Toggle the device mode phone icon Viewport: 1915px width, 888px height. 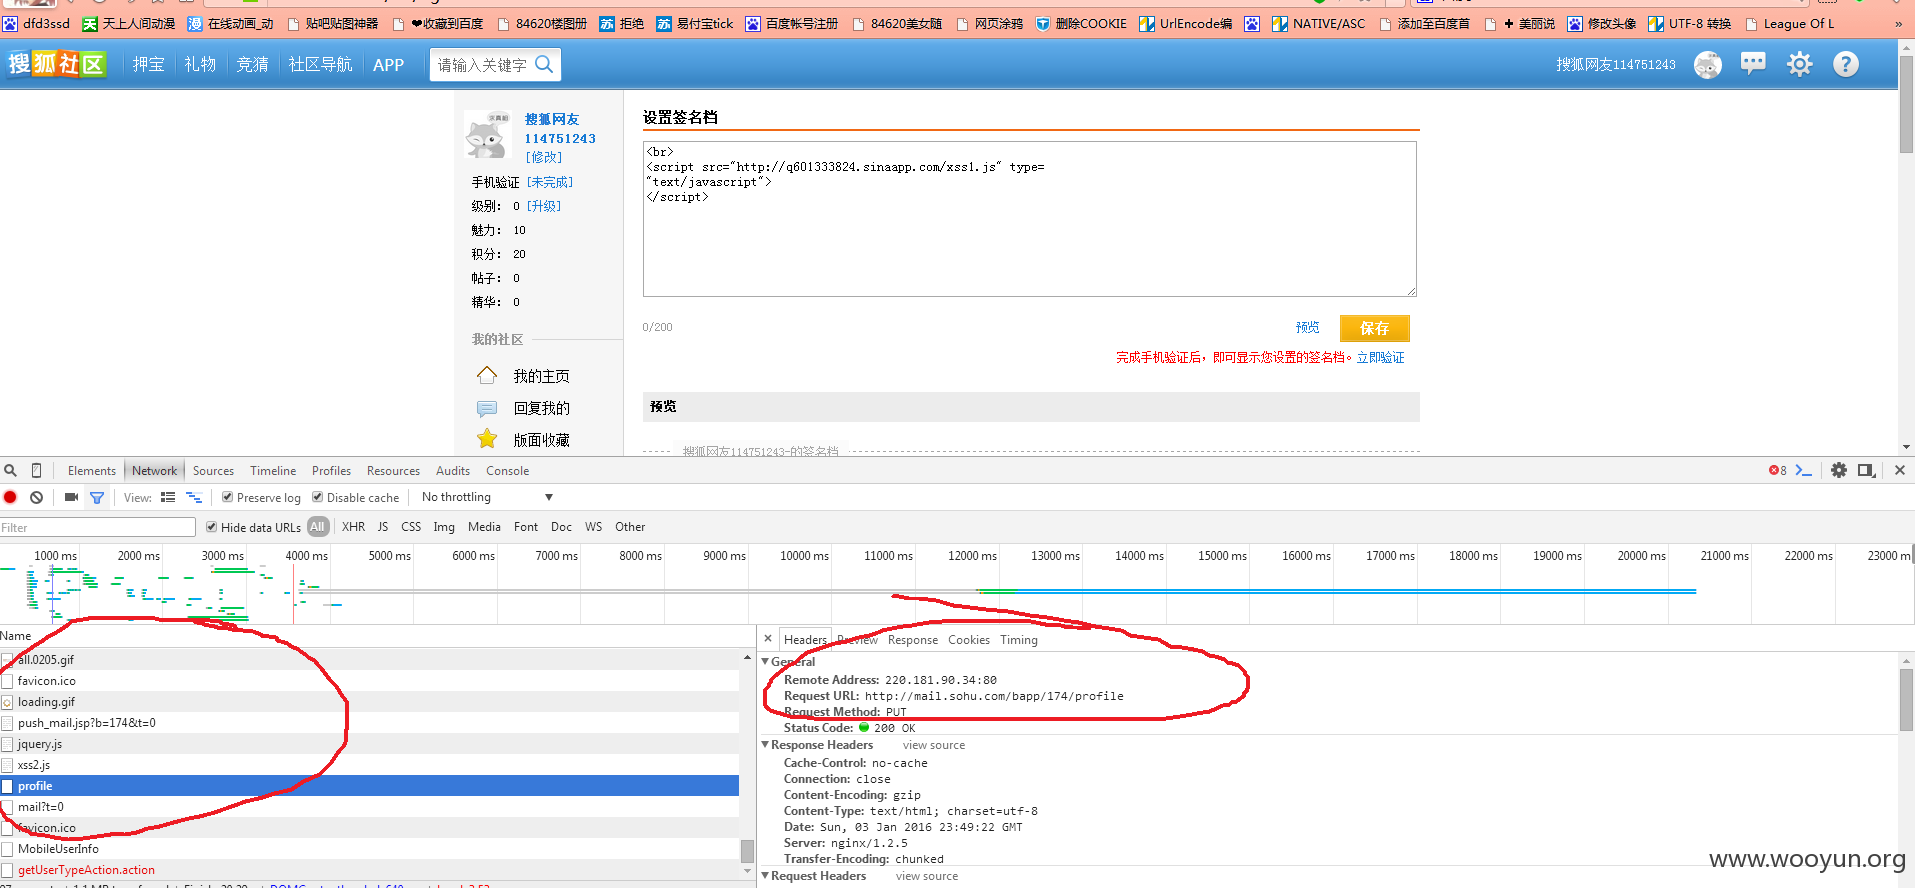click(37, 470)
